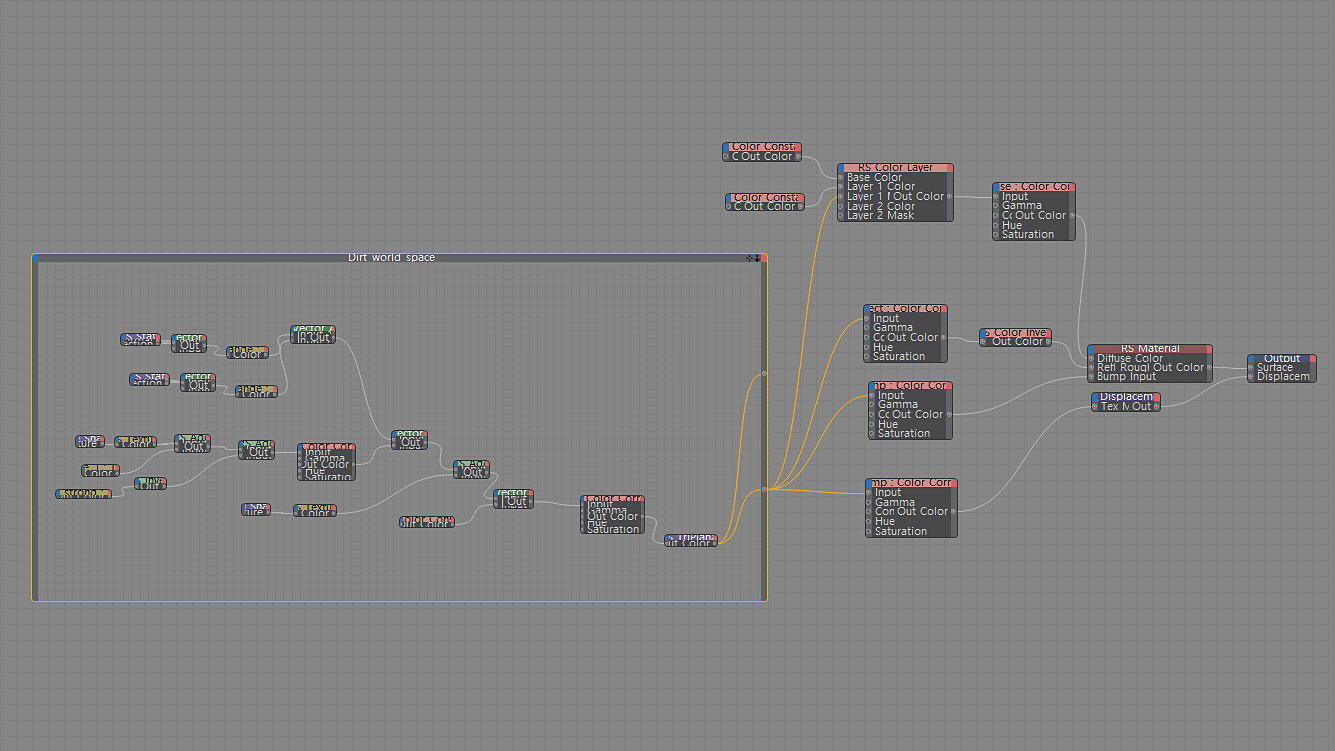The width and height of the screenshot is (1335, 751).
Task: Select the Displacement node title
Action: coord(1126,396)
